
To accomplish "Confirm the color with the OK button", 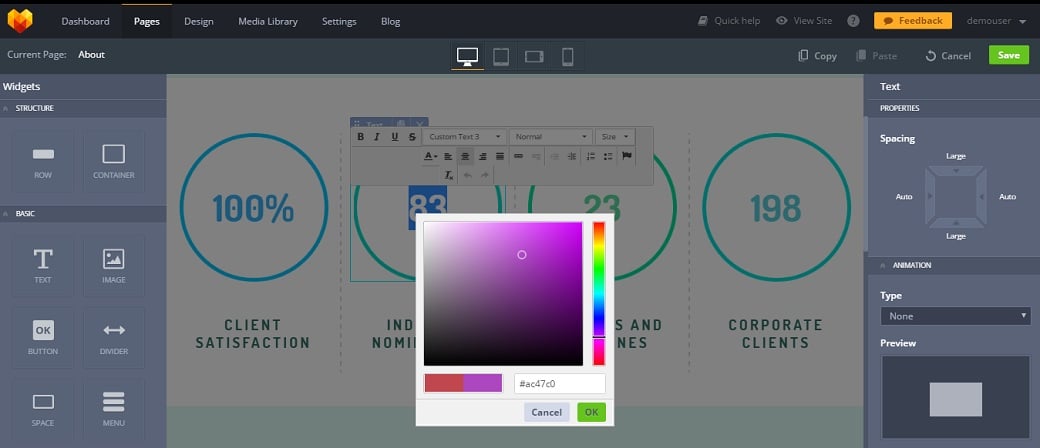I will (591, 412).
